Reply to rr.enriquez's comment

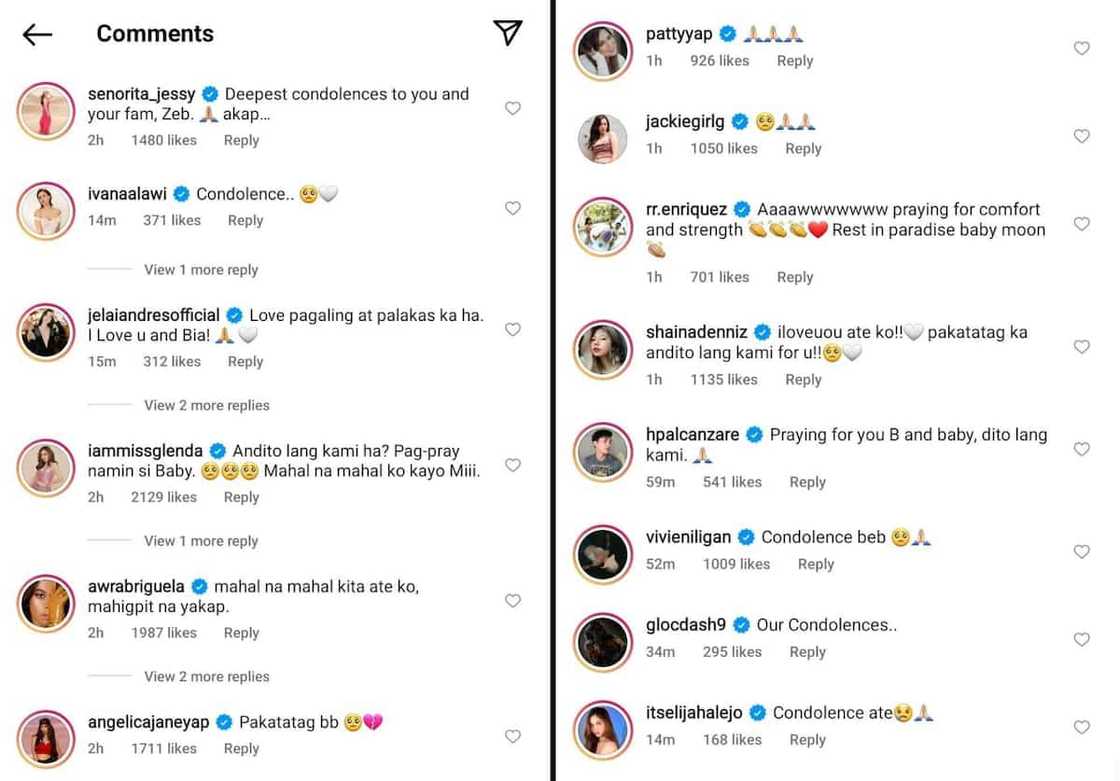coord(795,278)
